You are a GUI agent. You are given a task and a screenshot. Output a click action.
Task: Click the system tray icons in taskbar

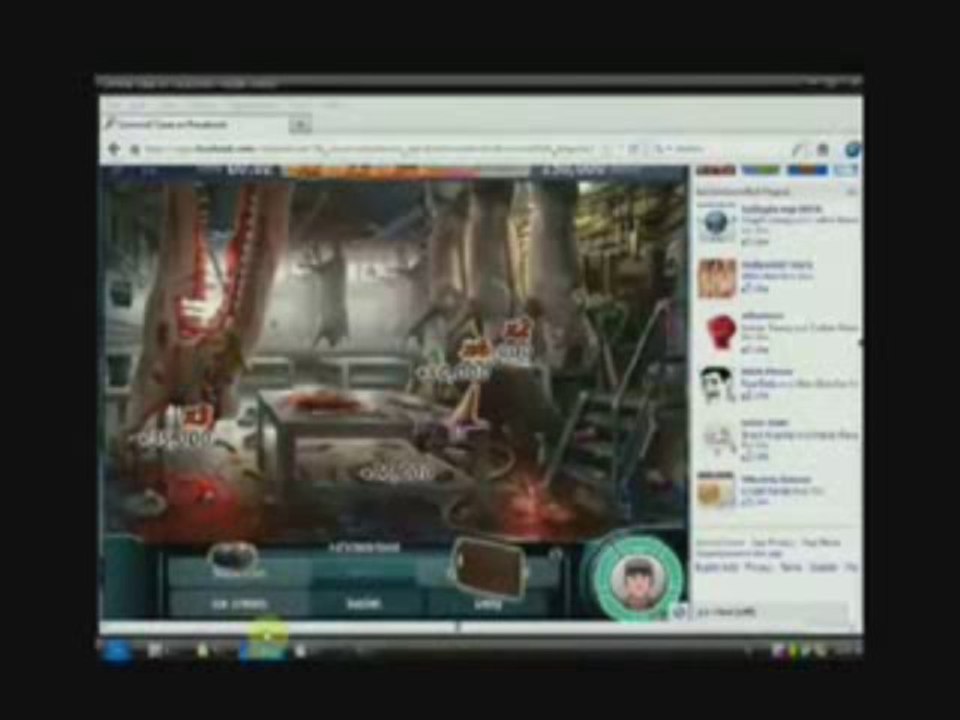click(x=802, y=651)
